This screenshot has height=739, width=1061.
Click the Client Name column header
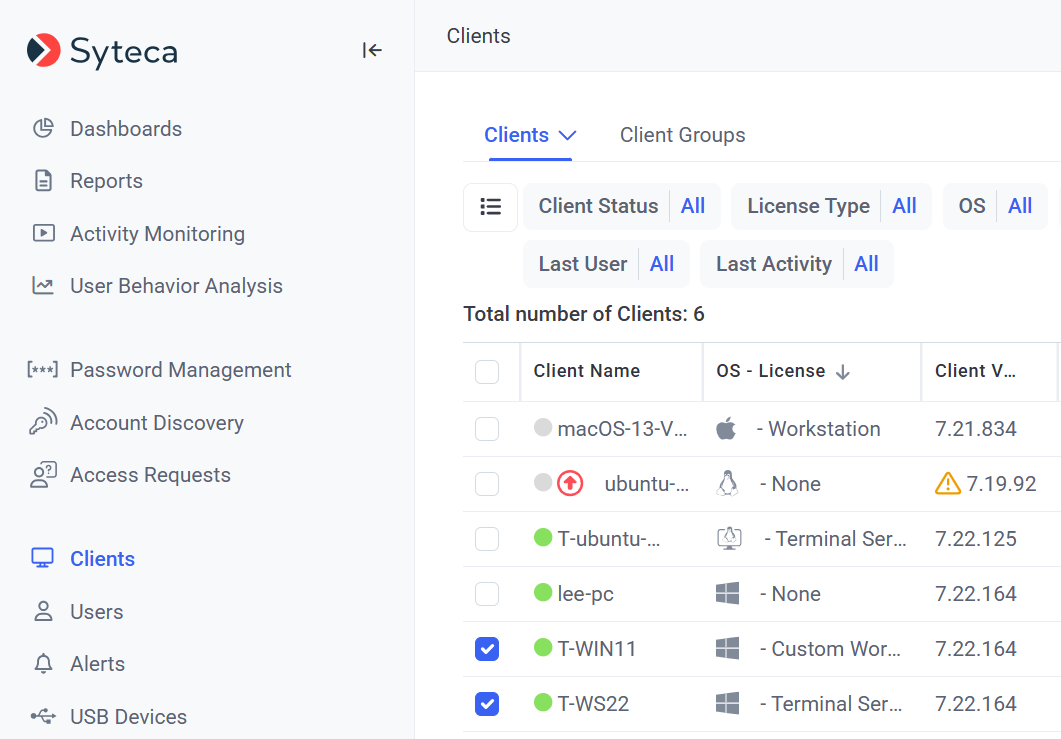click(587, 371)
